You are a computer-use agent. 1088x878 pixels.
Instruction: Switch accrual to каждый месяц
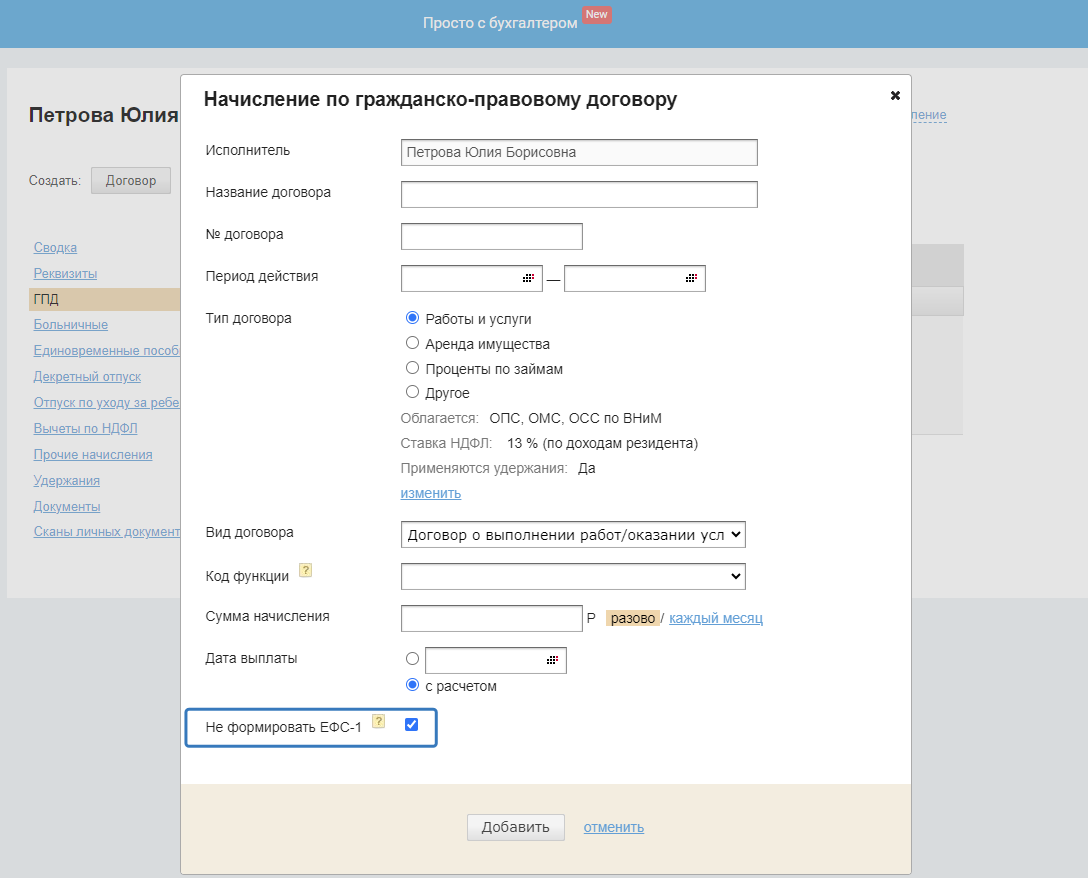pos(716,618)
